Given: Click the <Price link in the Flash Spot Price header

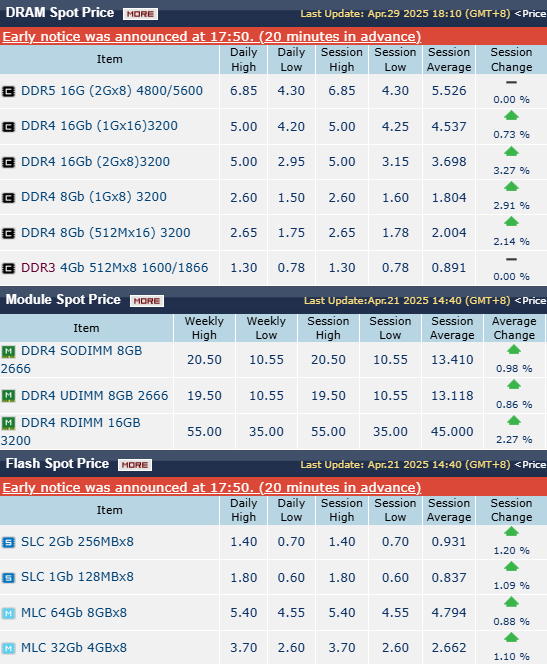Looking at the screenshot, I should (530, 465).
